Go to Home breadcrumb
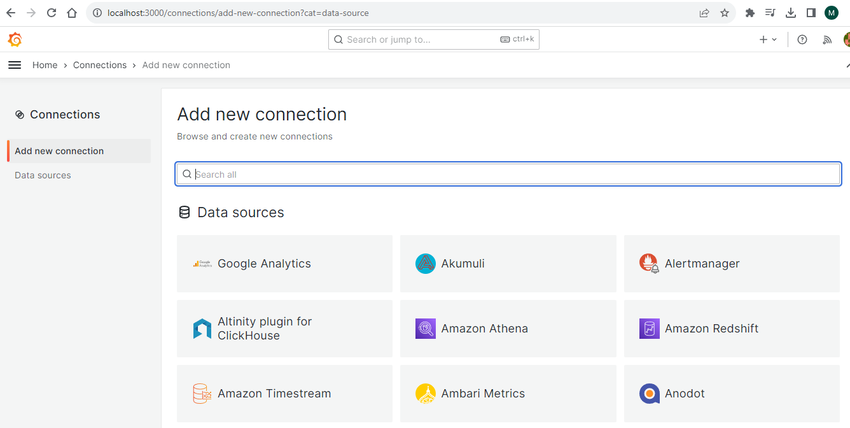 click(44, 65)
